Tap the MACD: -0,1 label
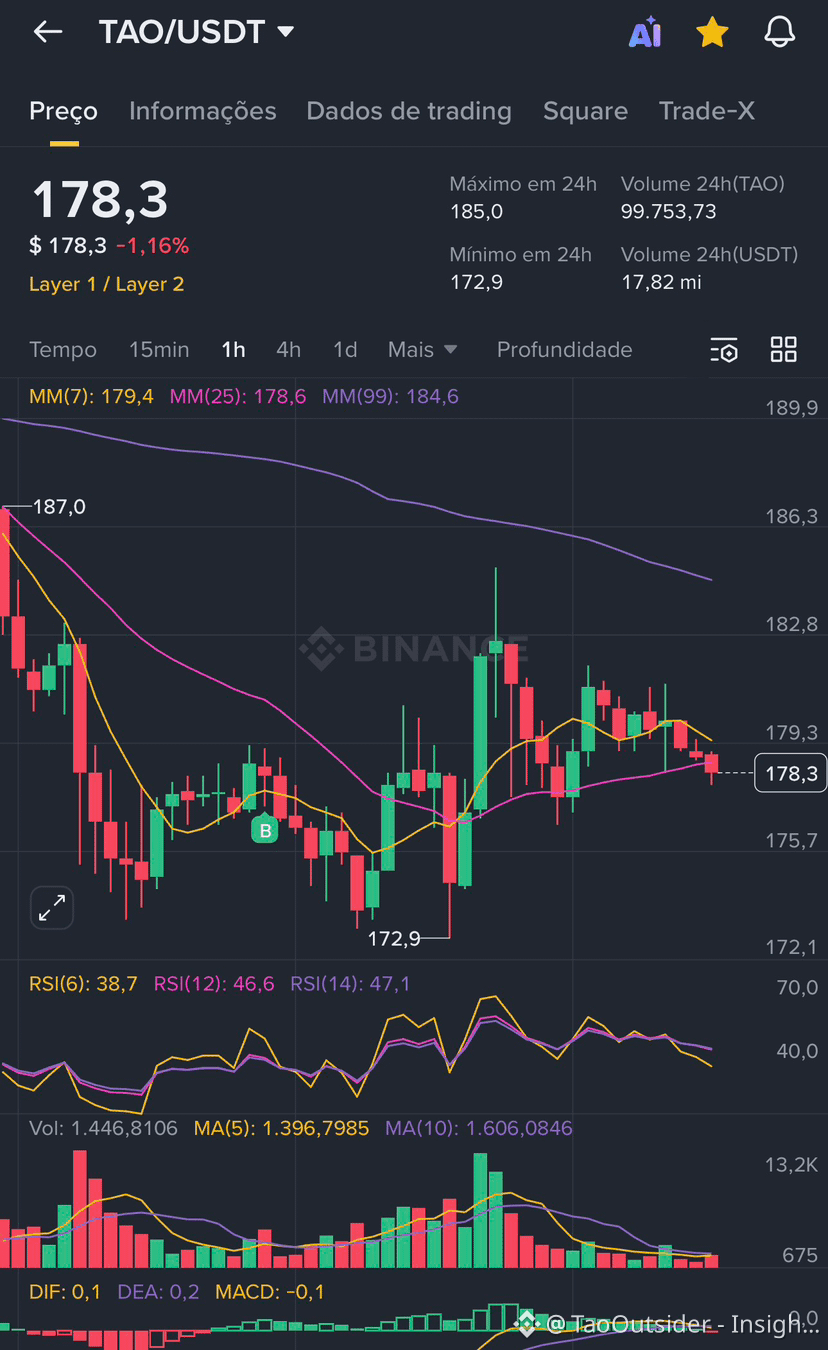This screenshot has height=1350, width=828. click(270, 1292)
